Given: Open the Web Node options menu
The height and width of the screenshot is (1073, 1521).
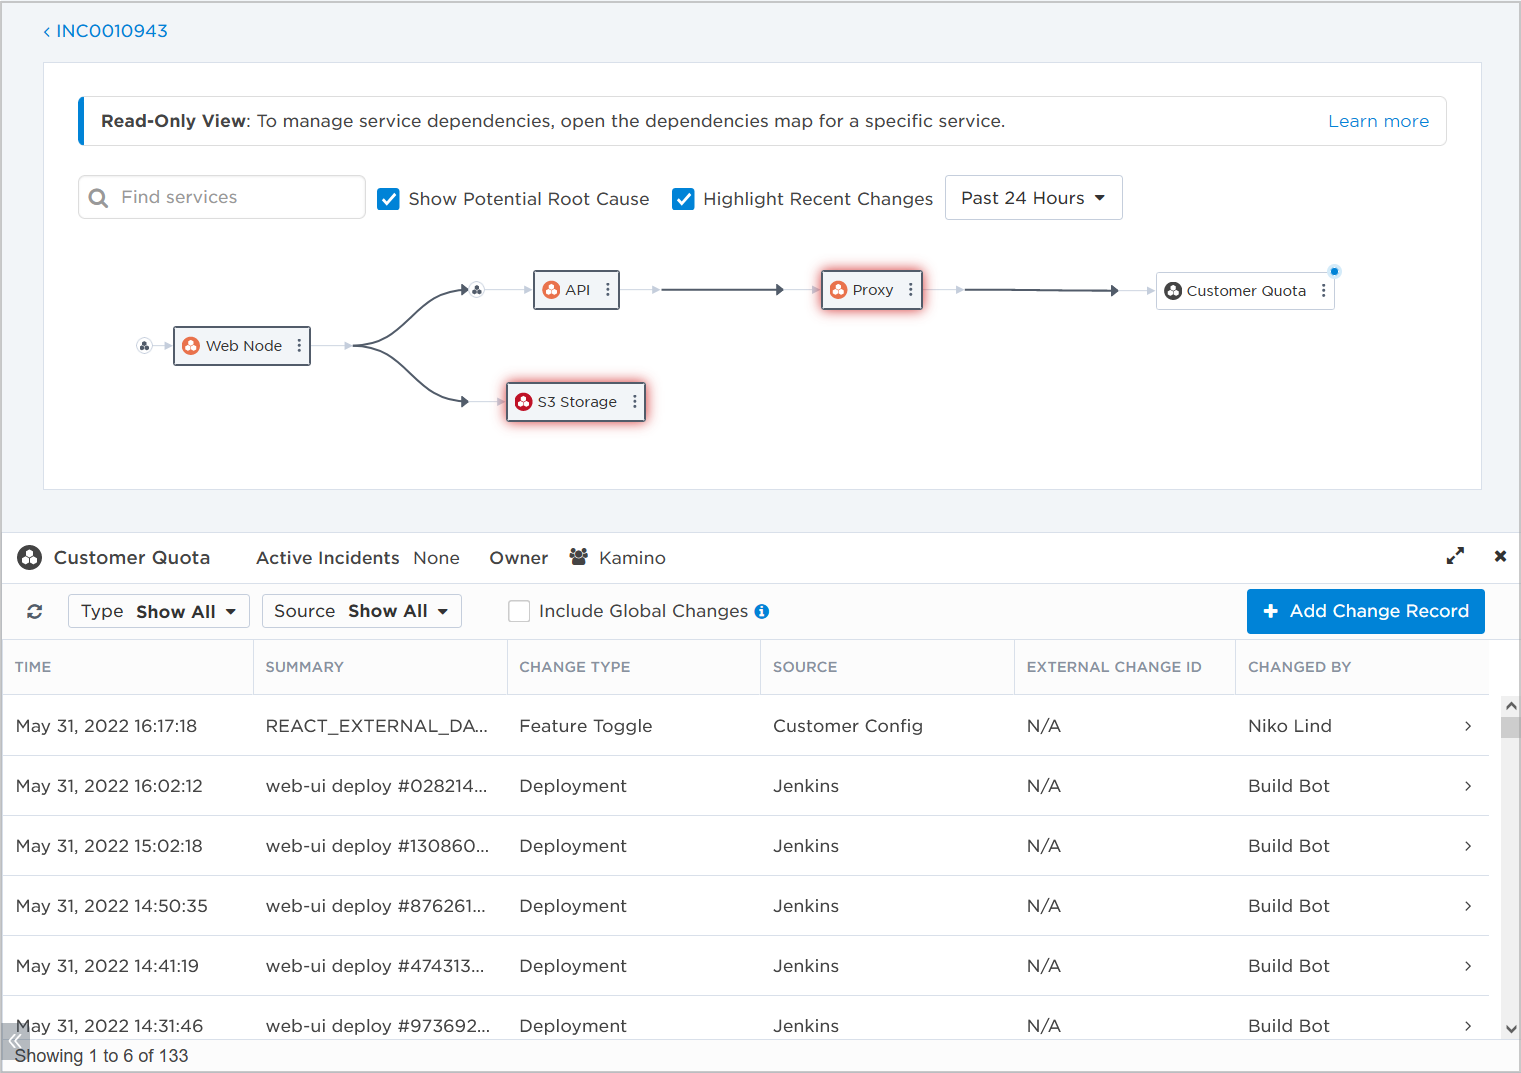Looking at the screenshot, I should tap(299, 346).
